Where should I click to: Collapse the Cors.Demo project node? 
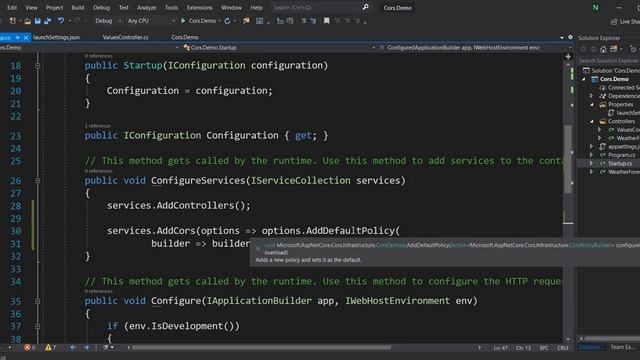click(584, 79)
